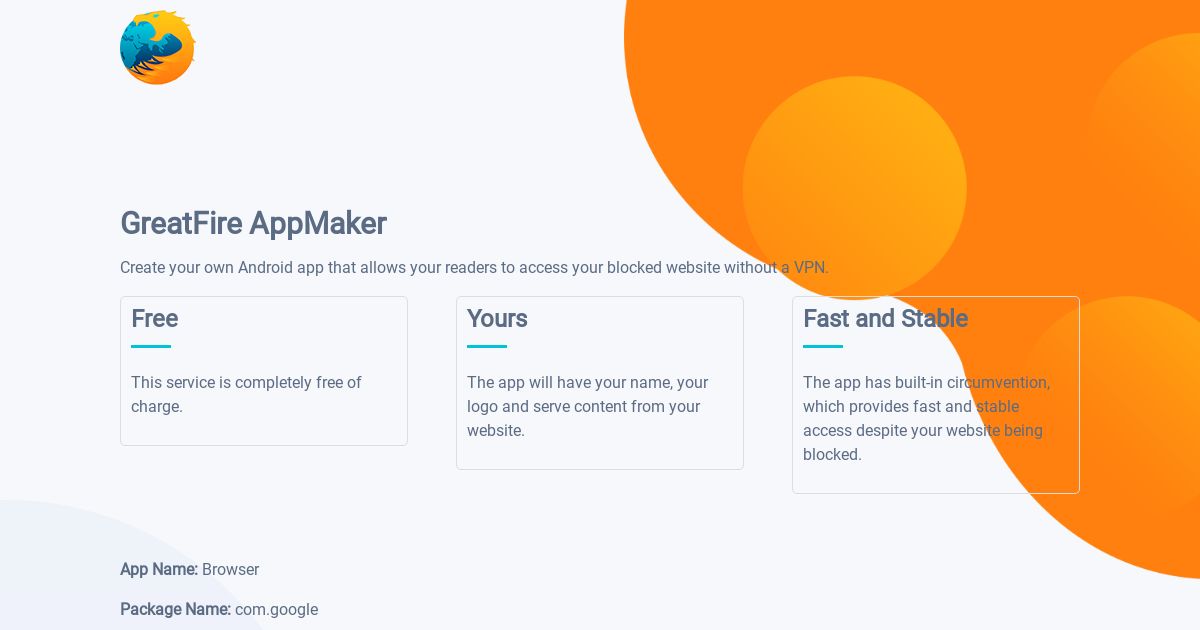Select the com.google package value
The height and width of the screenshot is (630, 1200).
click(276, 609)
